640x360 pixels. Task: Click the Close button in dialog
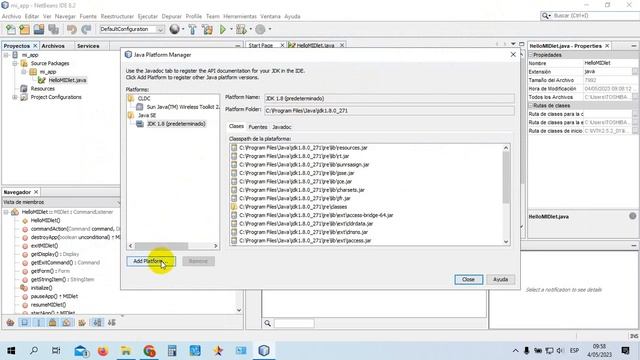[x=469, y=280]
